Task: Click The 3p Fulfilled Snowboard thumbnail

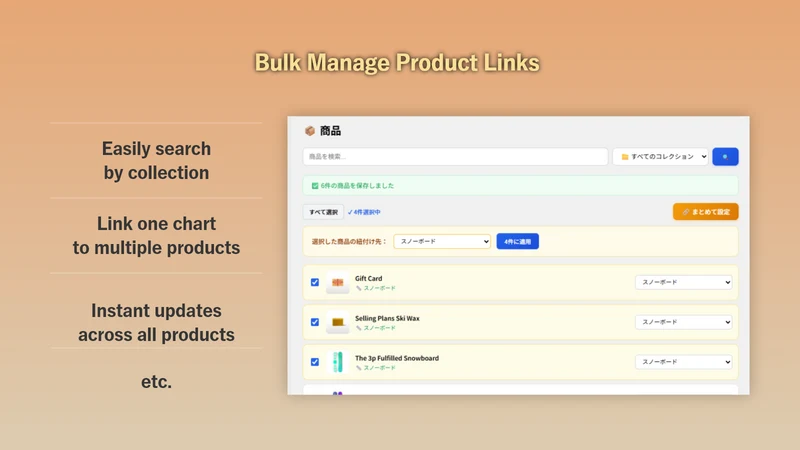Action: (337, 362)
